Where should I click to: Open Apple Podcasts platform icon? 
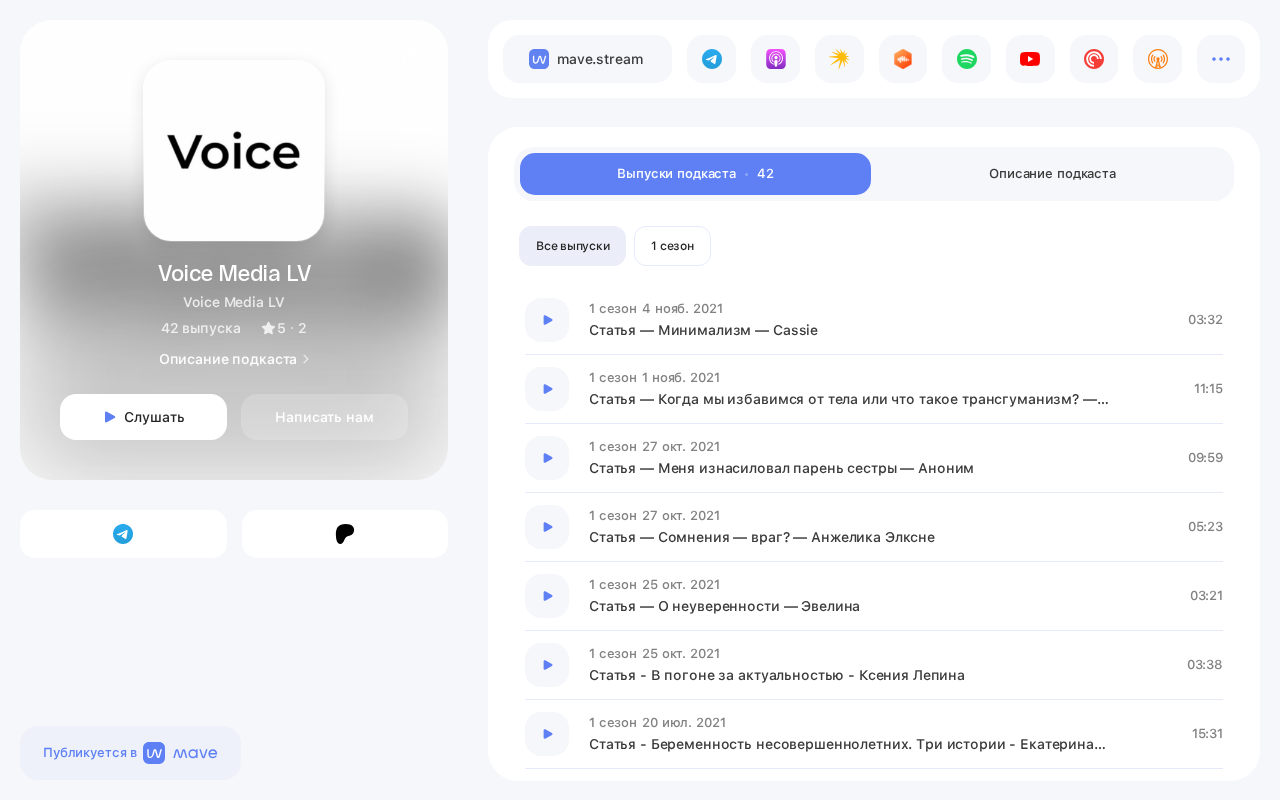click(x=775, y=59)
